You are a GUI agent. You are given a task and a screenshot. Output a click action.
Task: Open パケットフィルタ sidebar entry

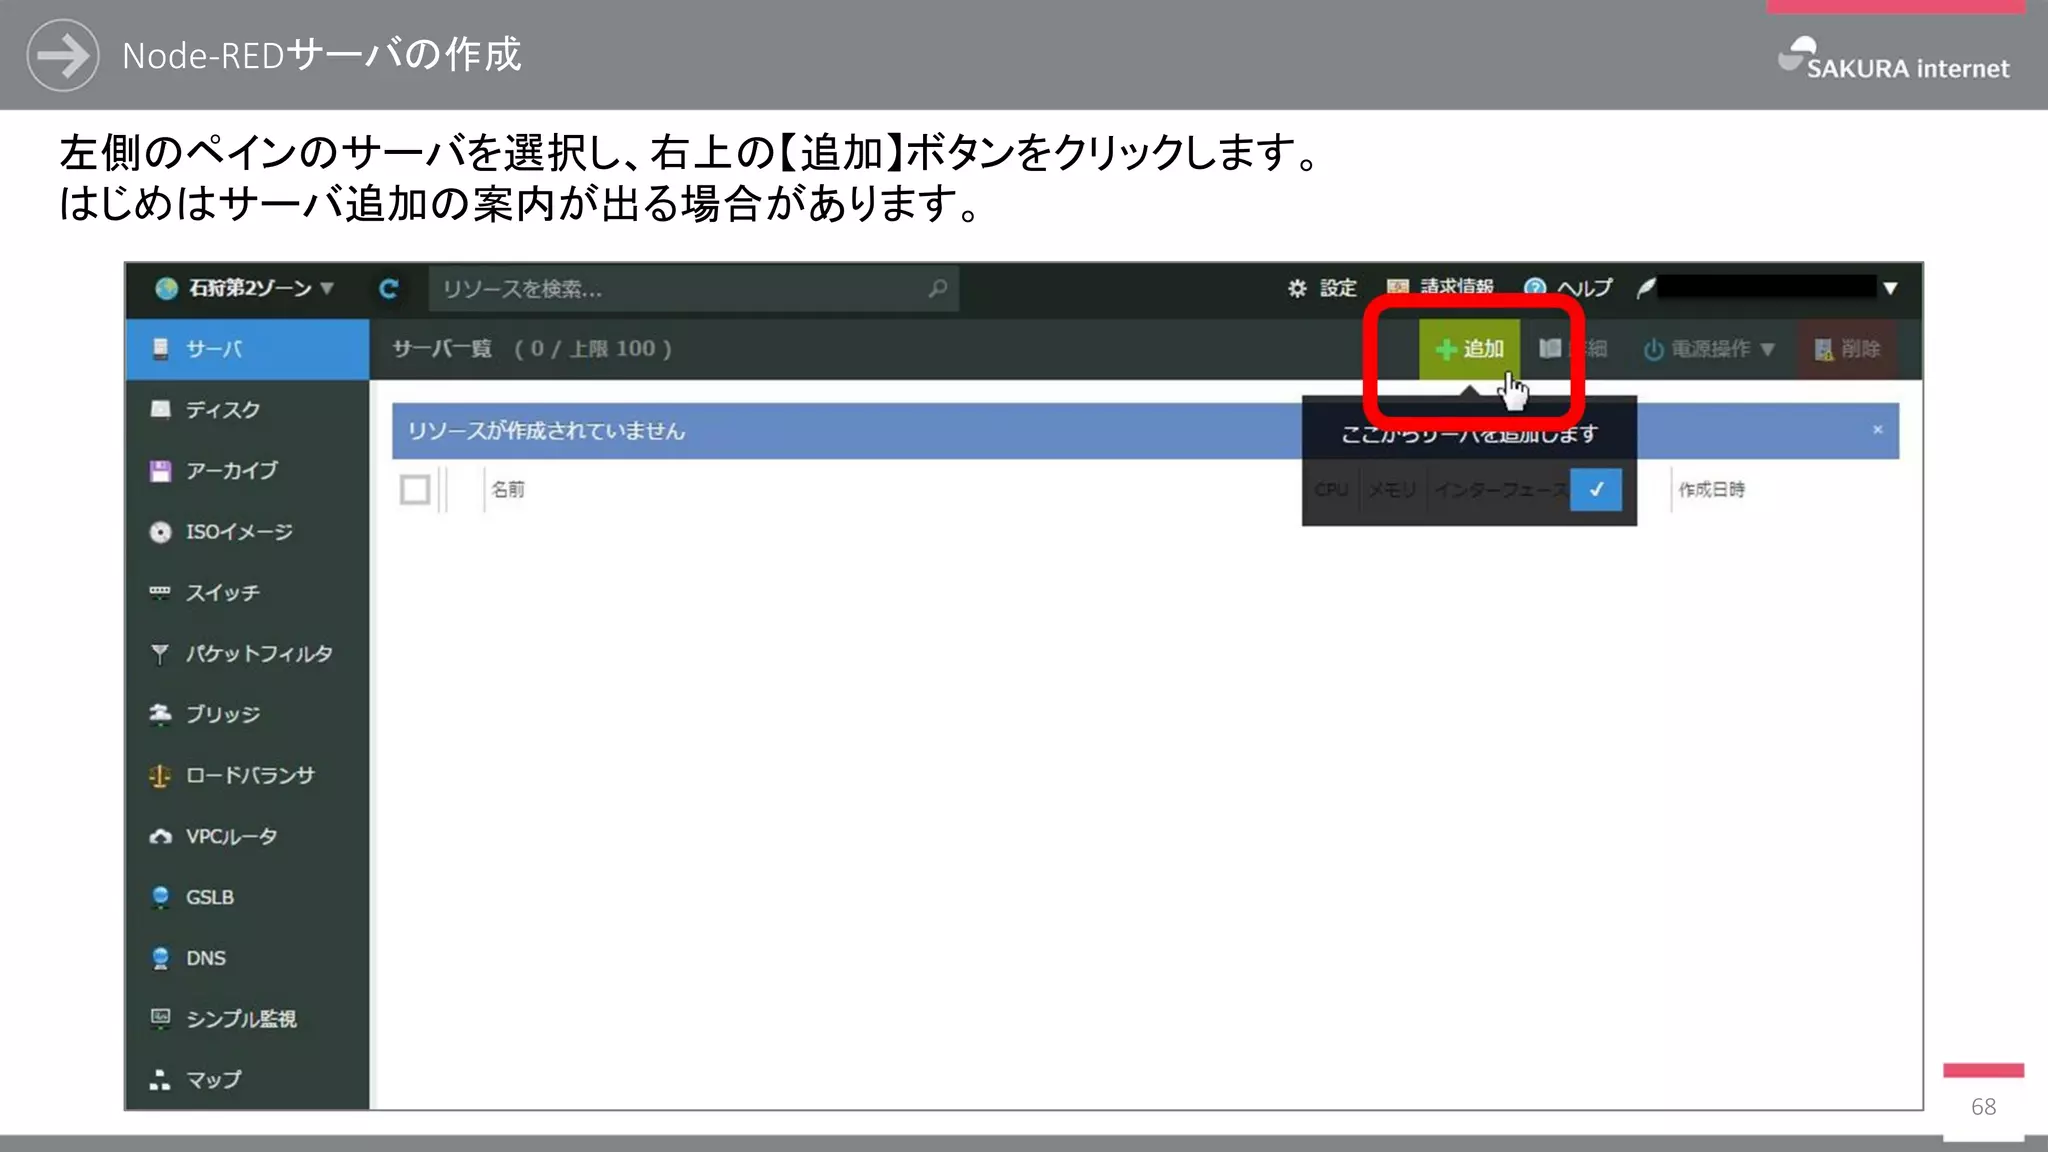click(247, 654)
